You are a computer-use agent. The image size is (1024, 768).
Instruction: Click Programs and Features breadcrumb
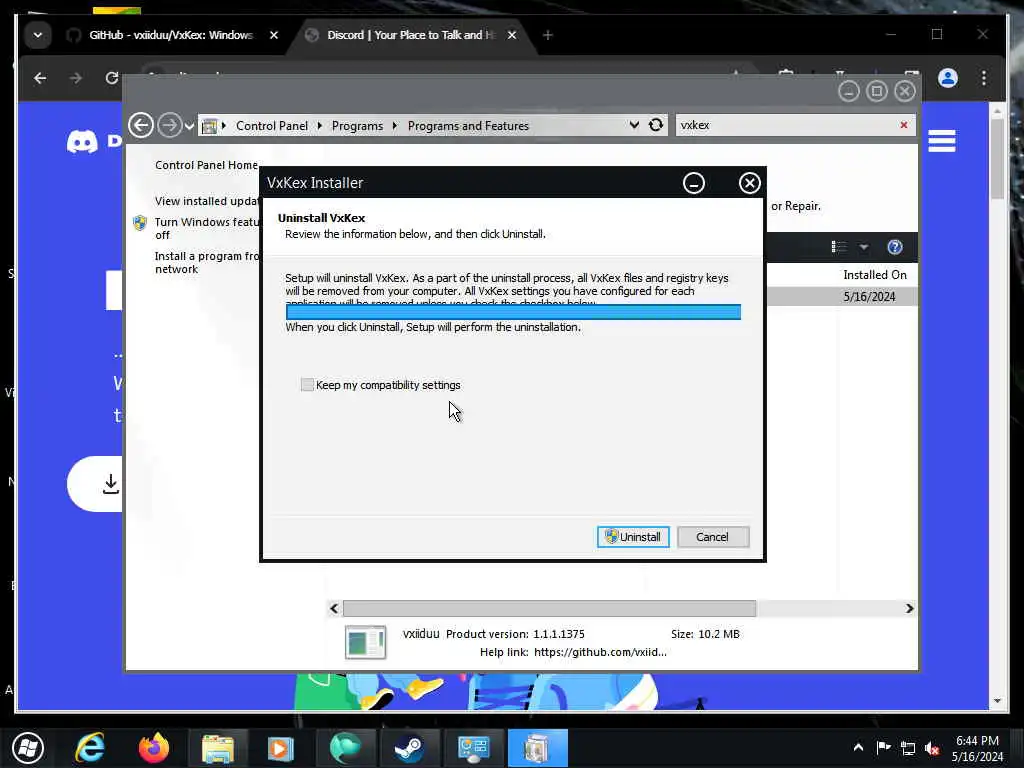468,126
